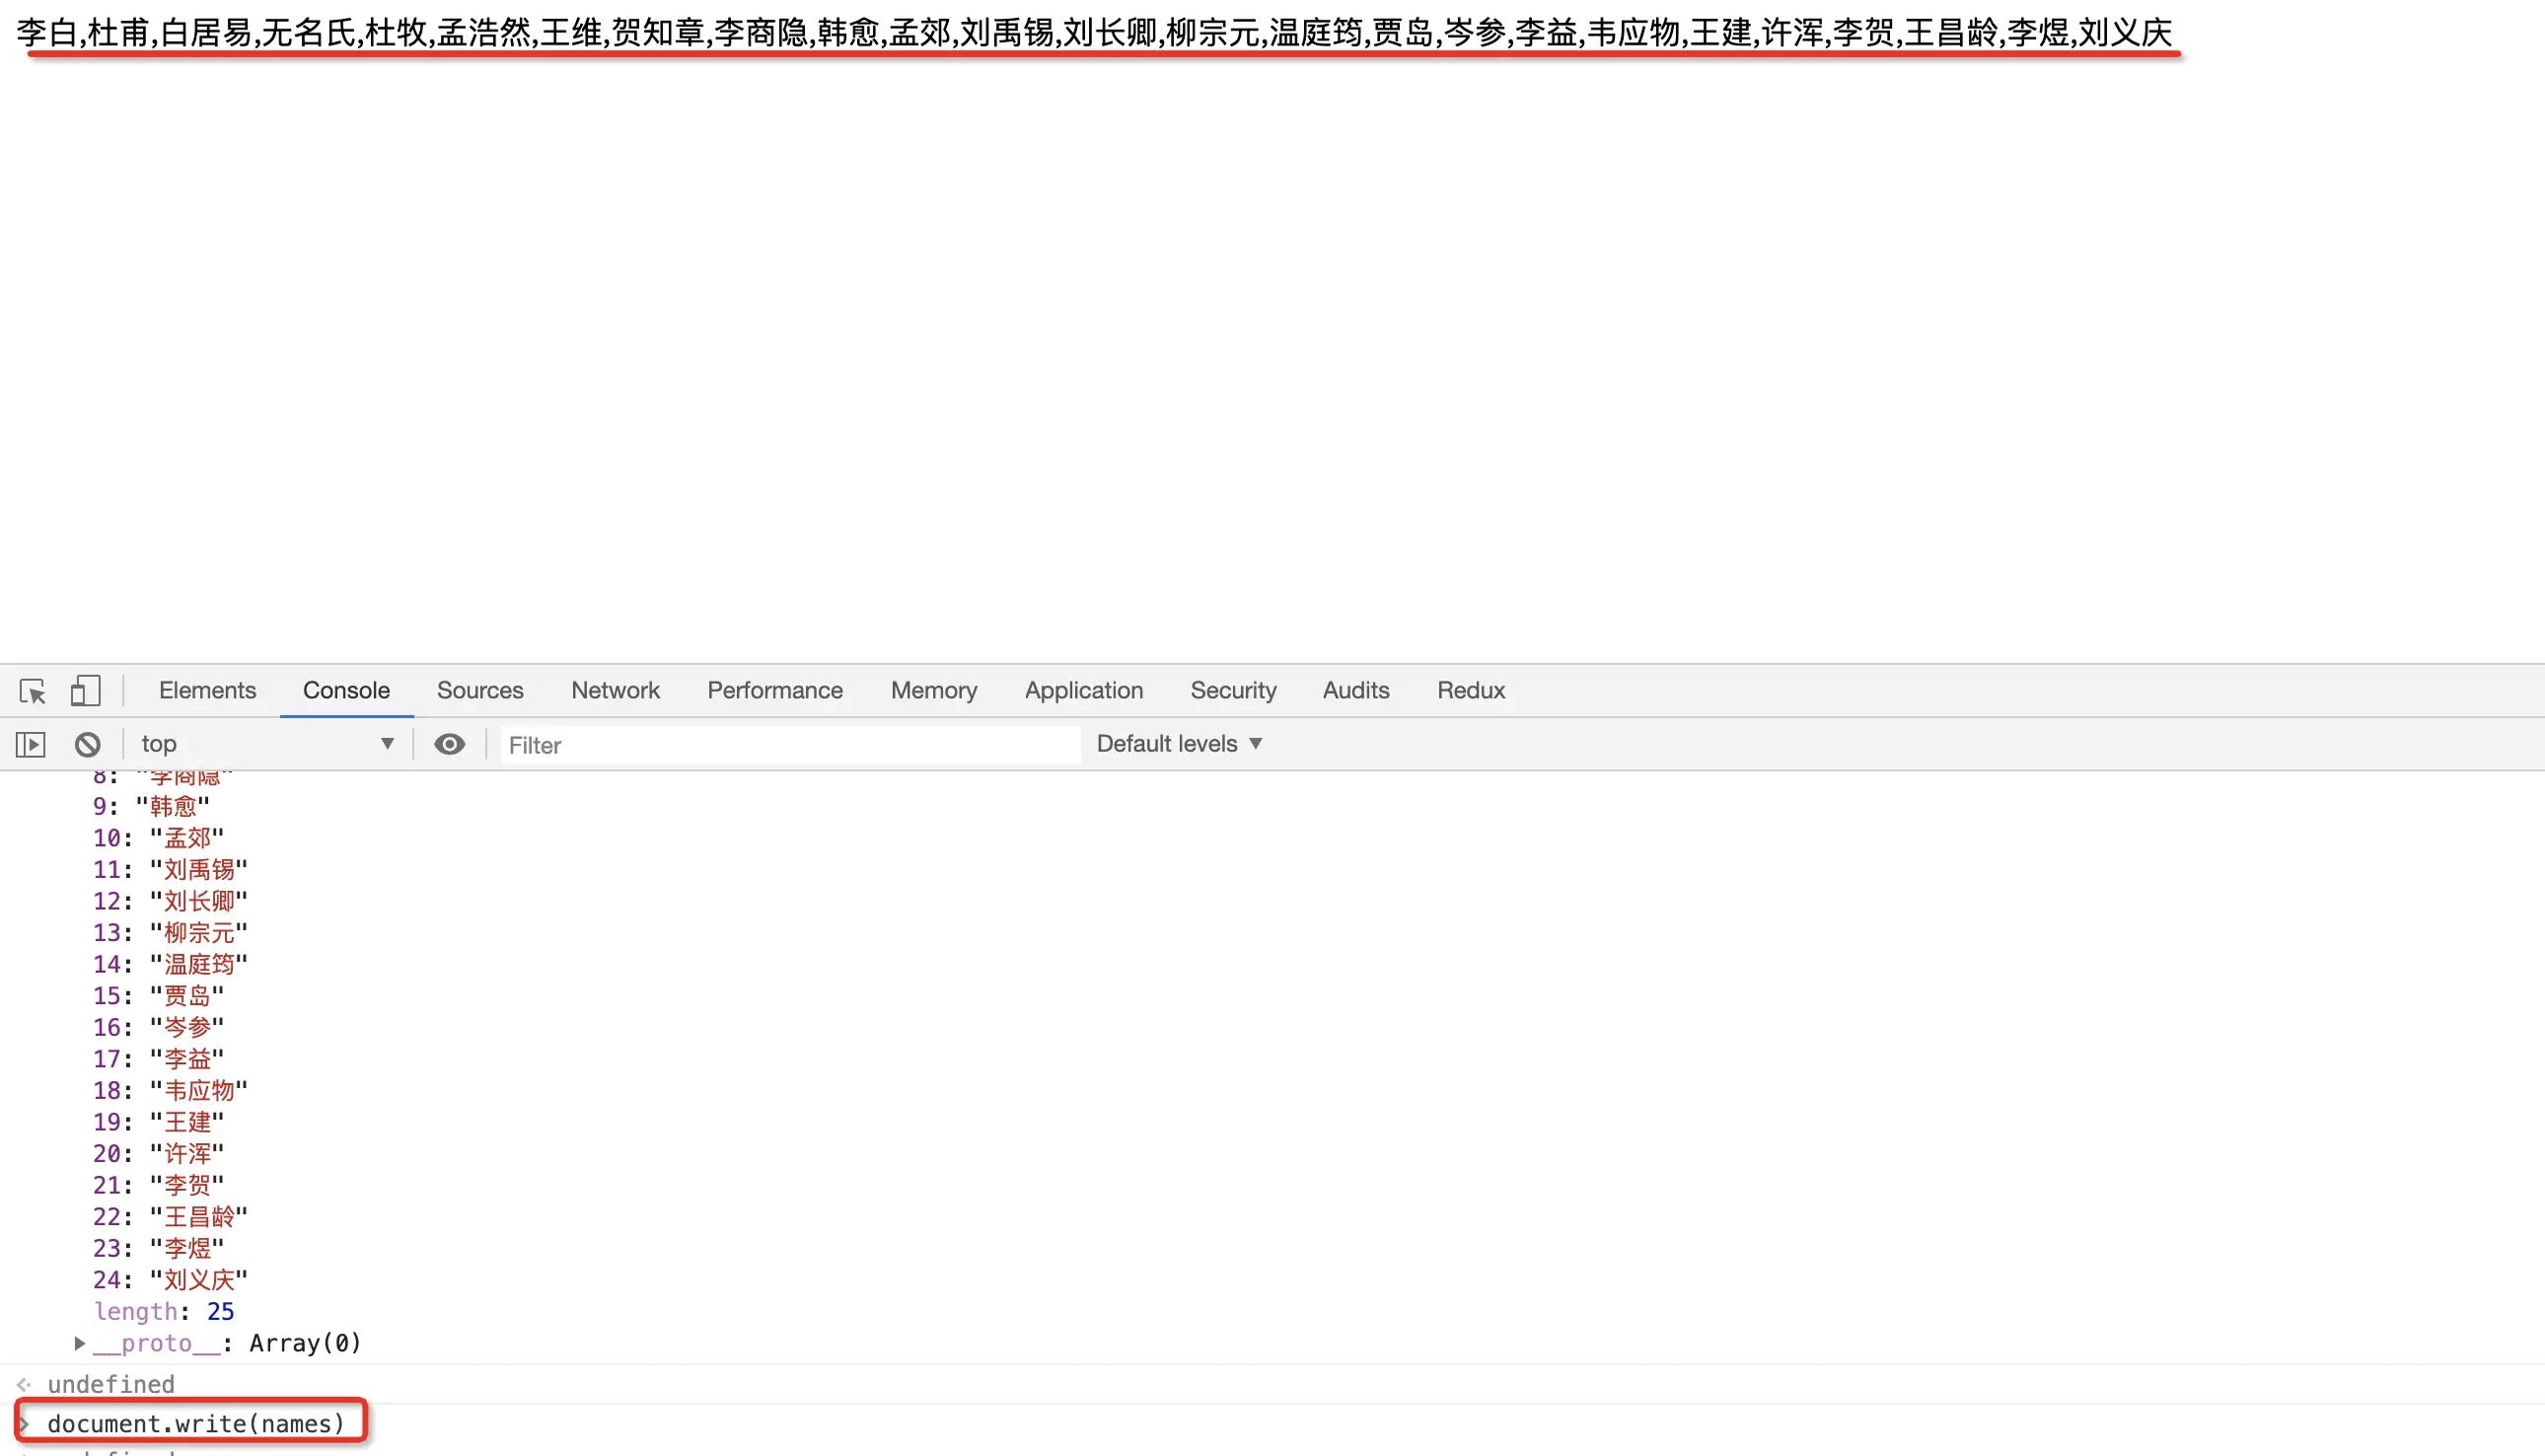Click the inspect element picker icon
The height and width of the screenshot is (1456, 2545).
(32, 691)
